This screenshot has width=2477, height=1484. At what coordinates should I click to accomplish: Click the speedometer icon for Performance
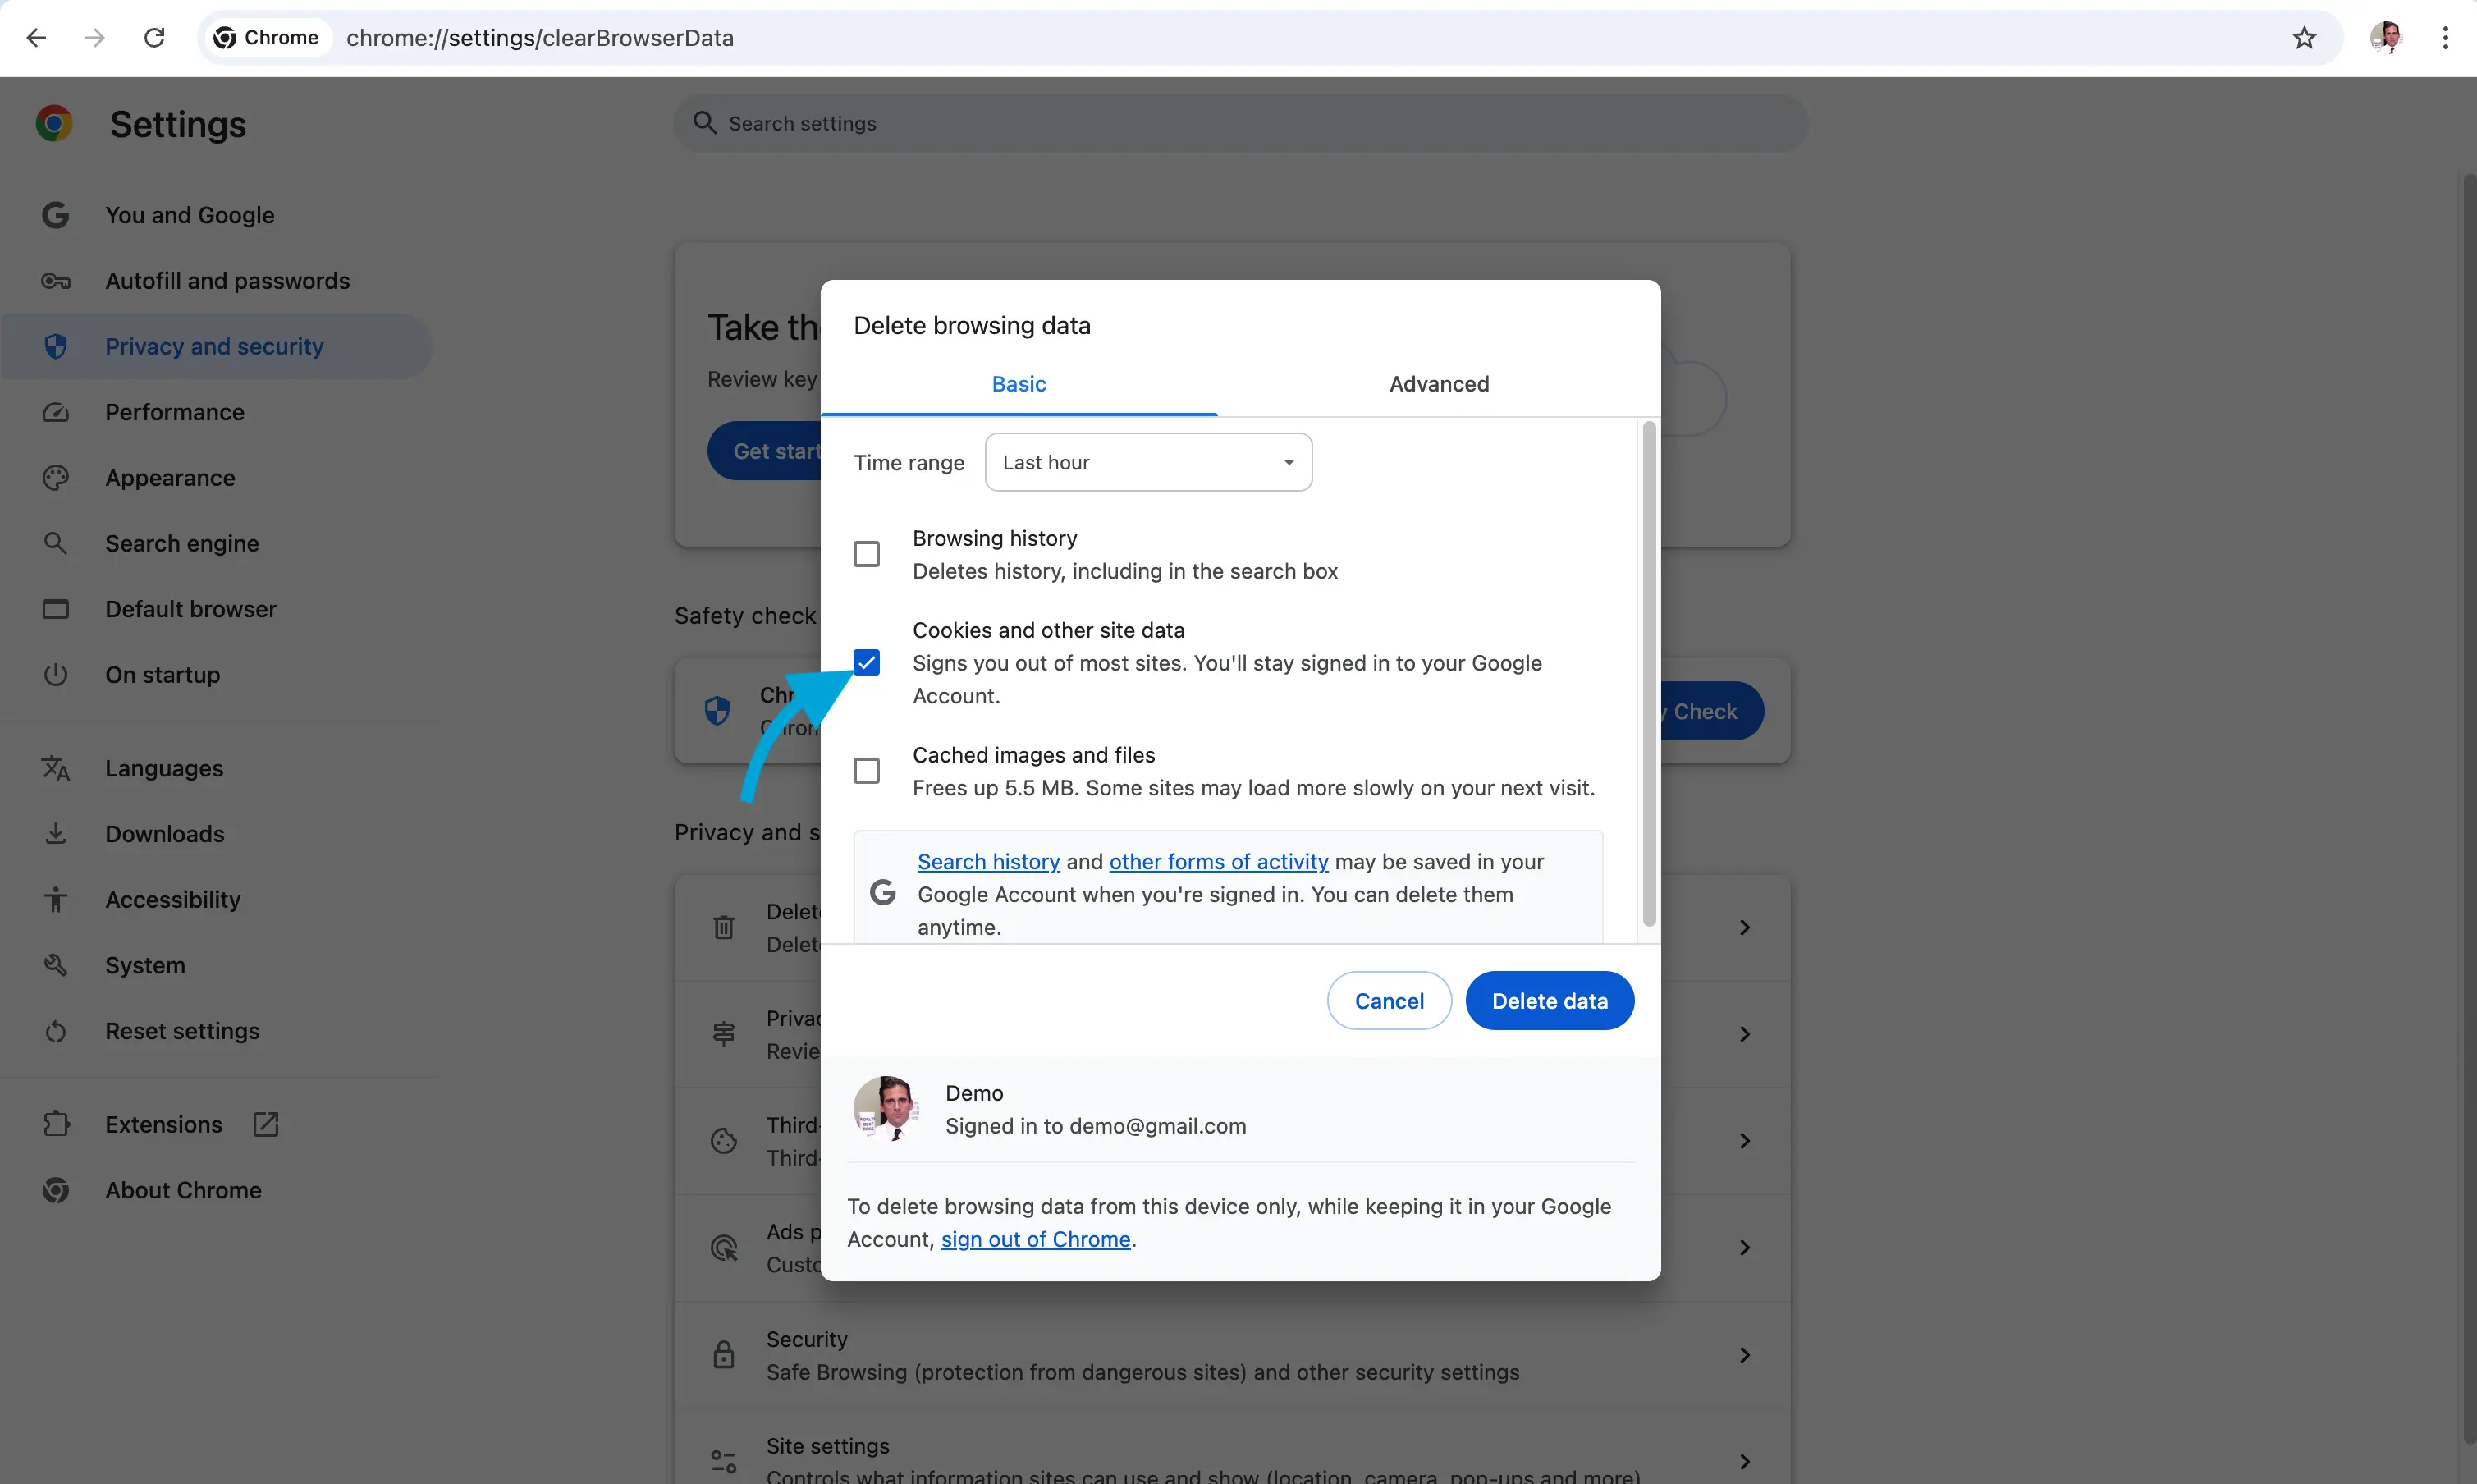point(56,412)
